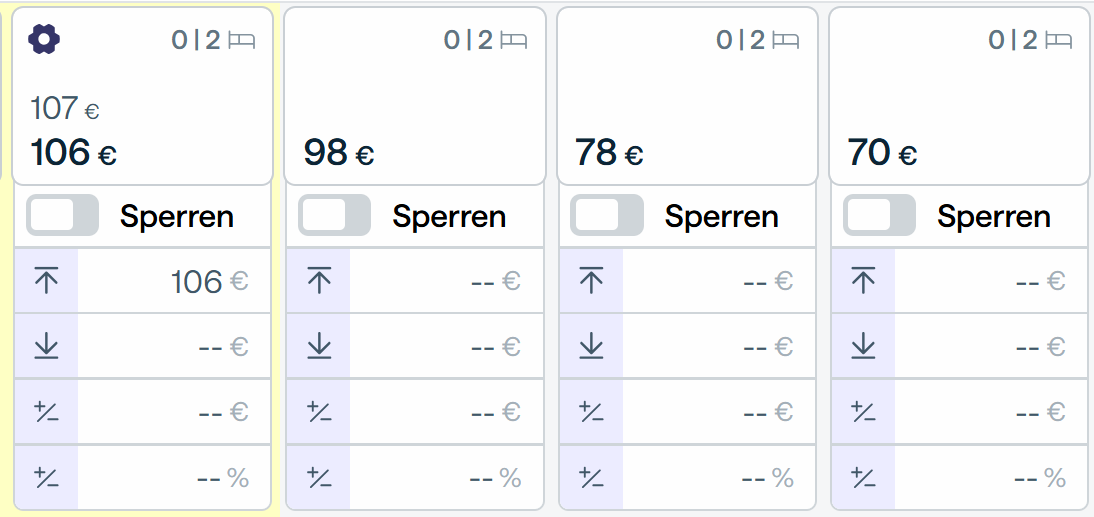
Task: Enable Sperren switch under the 98 € card
Action: point(334,215)
